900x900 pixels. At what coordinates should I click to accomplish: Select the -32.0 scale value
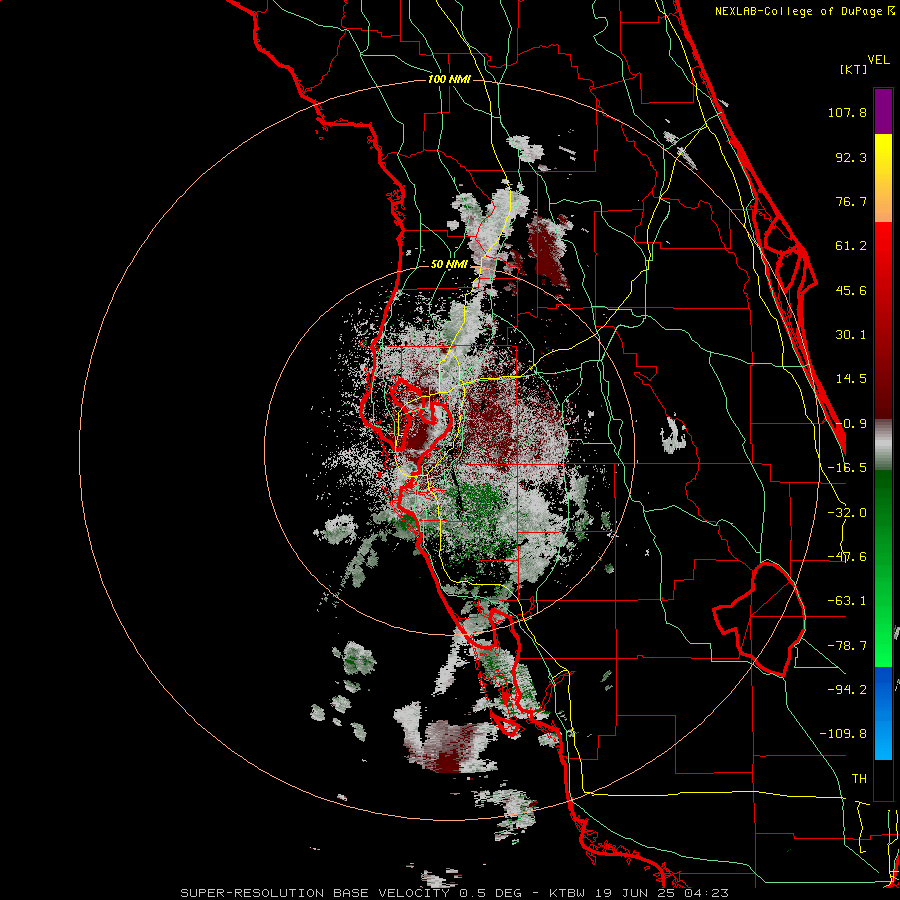pos(847,513)
